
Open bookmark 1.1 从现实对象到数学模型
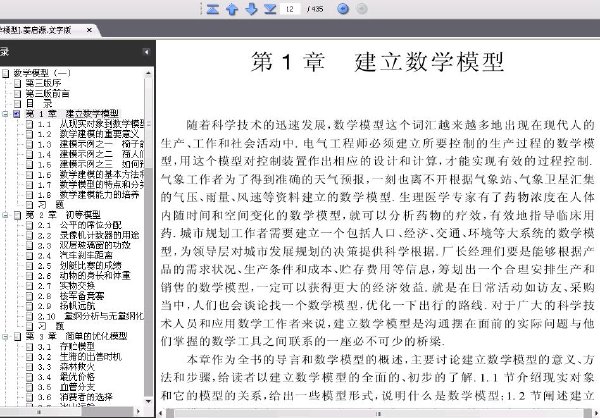[x=91, y=124]
